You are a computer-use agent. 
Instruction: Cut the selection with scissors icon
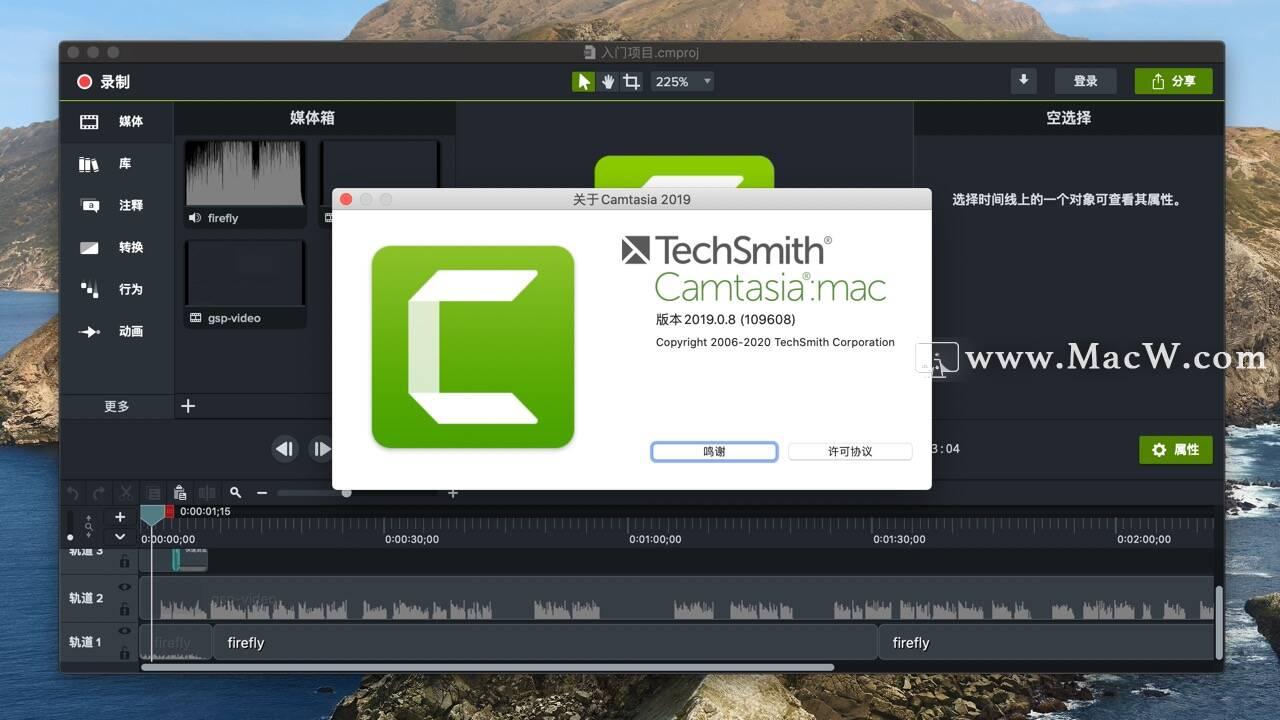(x=126, y=493)
